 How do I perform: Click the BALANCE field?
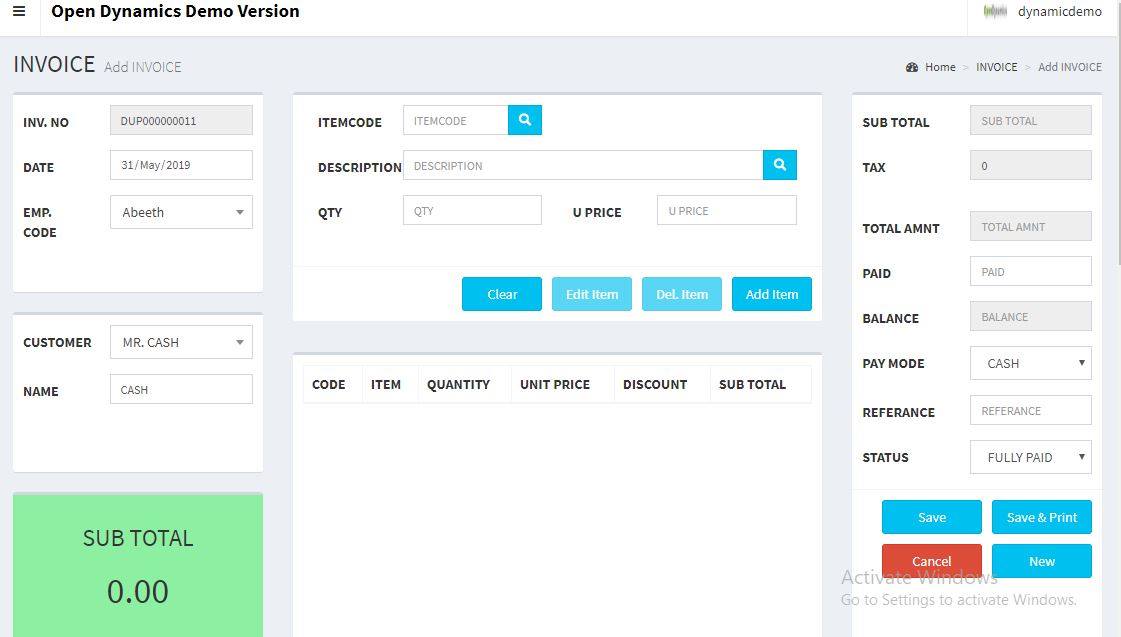(1030, 316)
